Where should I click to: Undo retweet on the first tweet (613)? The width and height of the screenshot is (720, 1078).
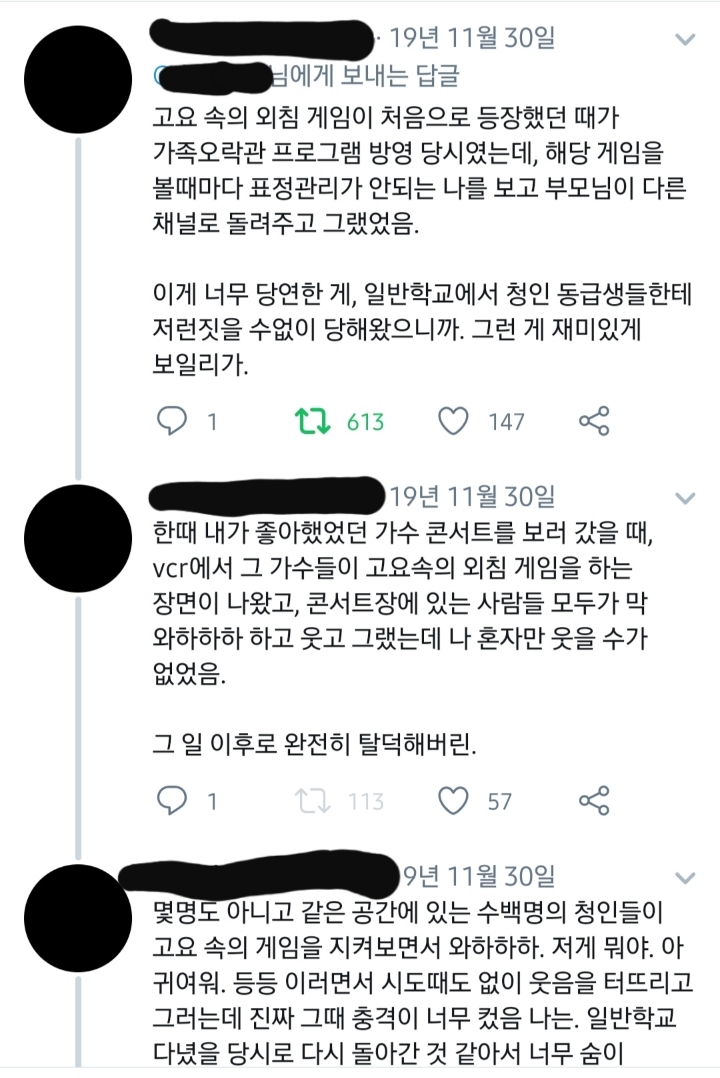tap(316, 422)
